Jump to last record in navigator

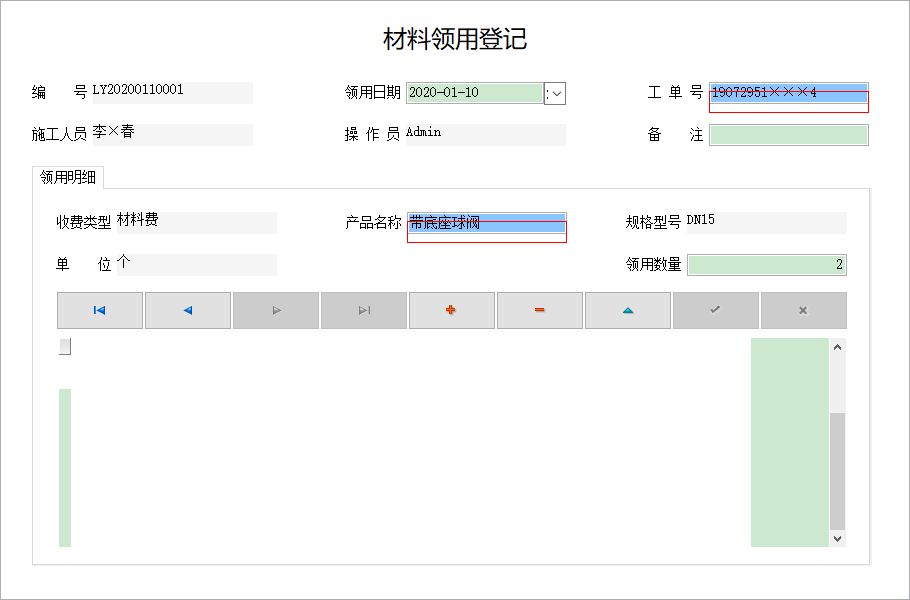pos(364,310)
